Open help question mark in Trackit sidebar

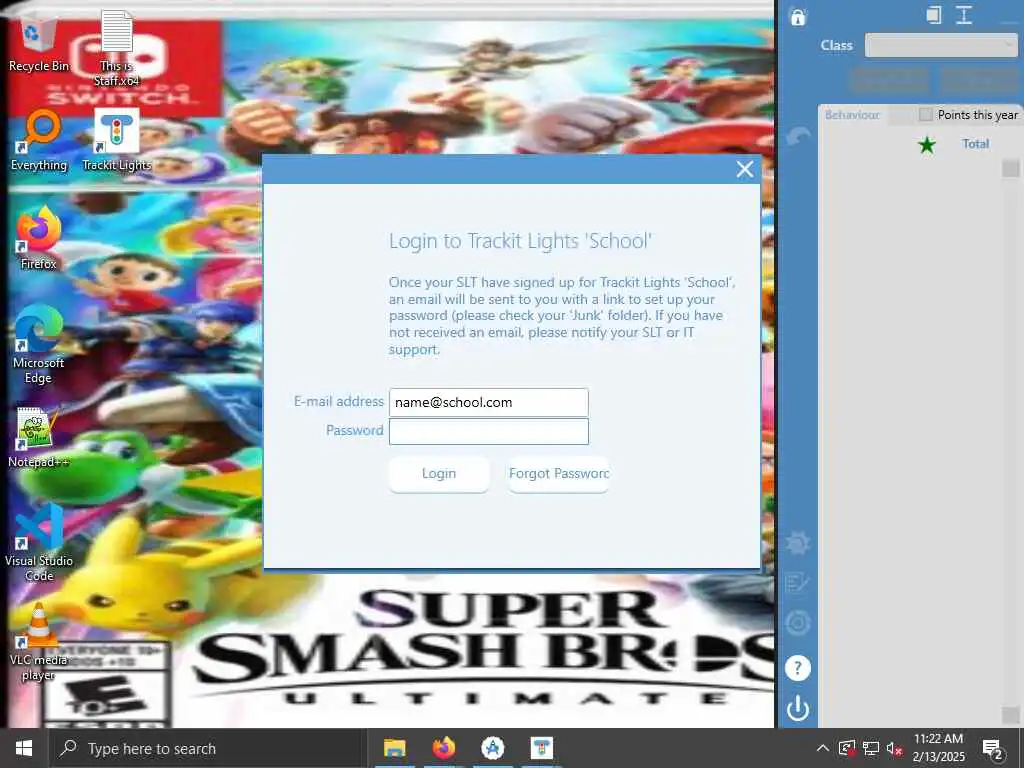click(797, 668)
